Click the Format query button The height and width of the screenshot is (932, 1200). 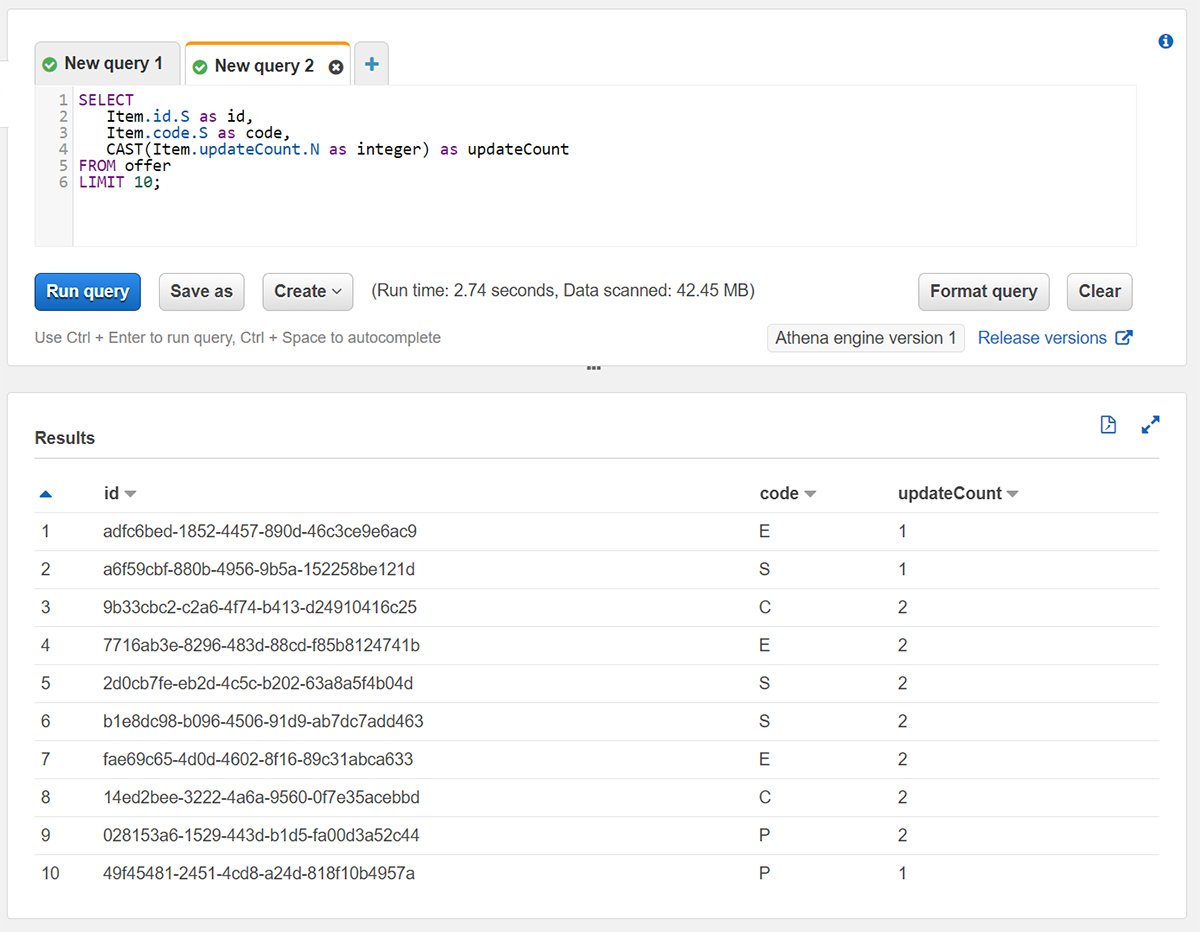983,291
